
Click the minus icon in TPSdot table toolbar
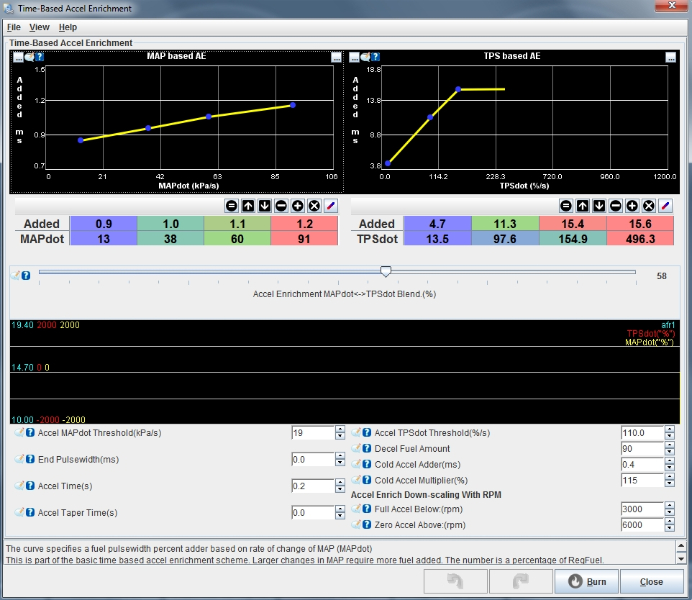click(x=615, y=205)
